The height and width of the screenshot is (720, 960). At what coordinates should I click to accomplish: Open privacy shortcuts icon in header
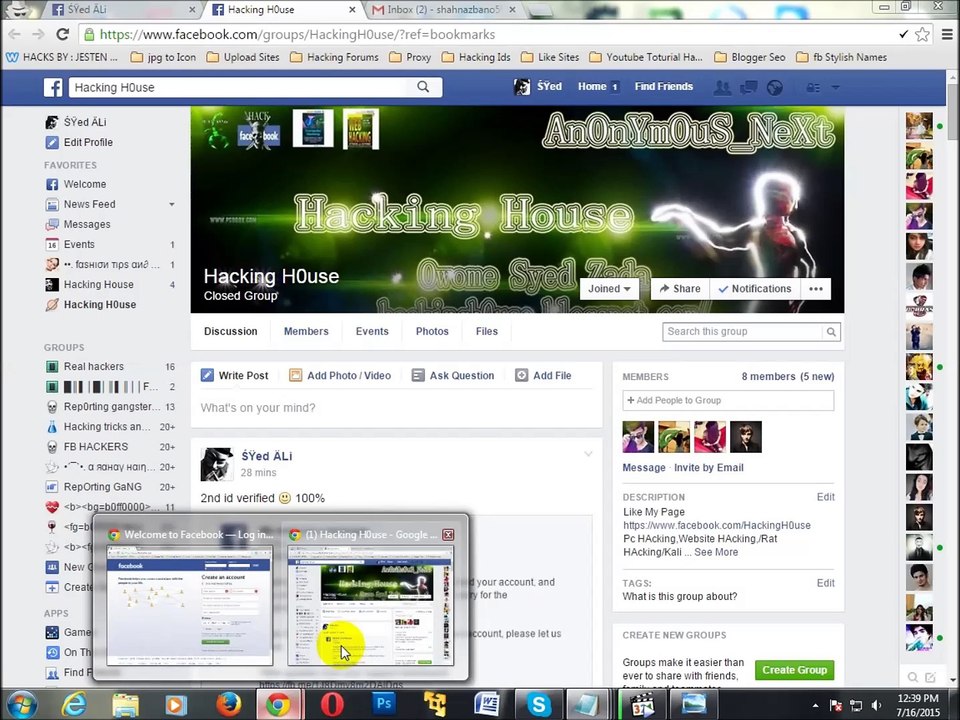click(x=813, y=88)
